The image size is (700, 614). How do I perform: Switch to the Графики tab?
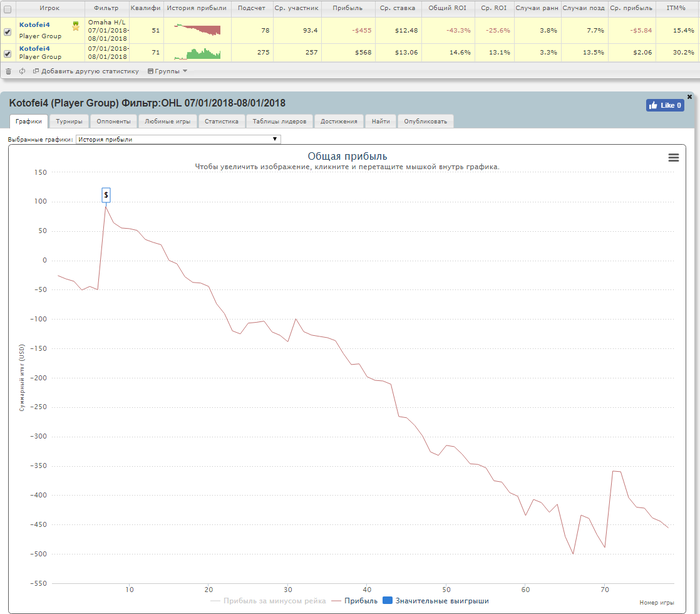29,121
